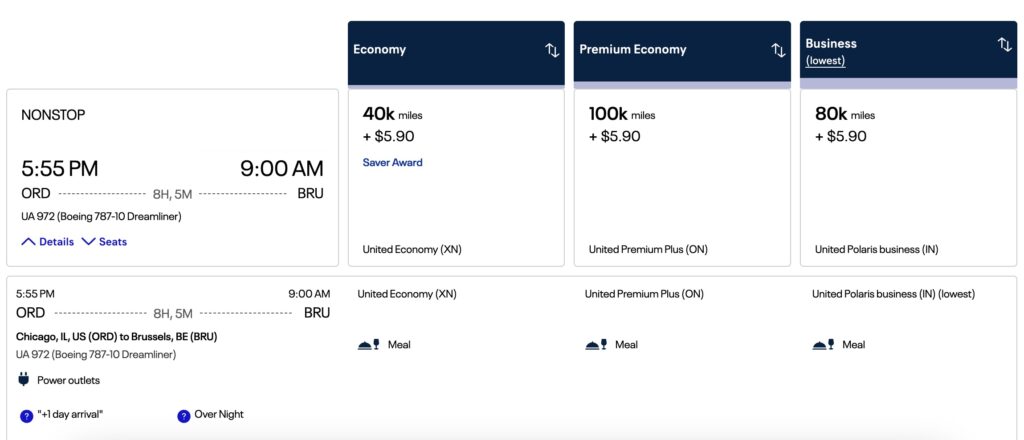Sort by Business column arrows icon
This screenshot has height=440, width=1024.
[x=1004, y=44]
